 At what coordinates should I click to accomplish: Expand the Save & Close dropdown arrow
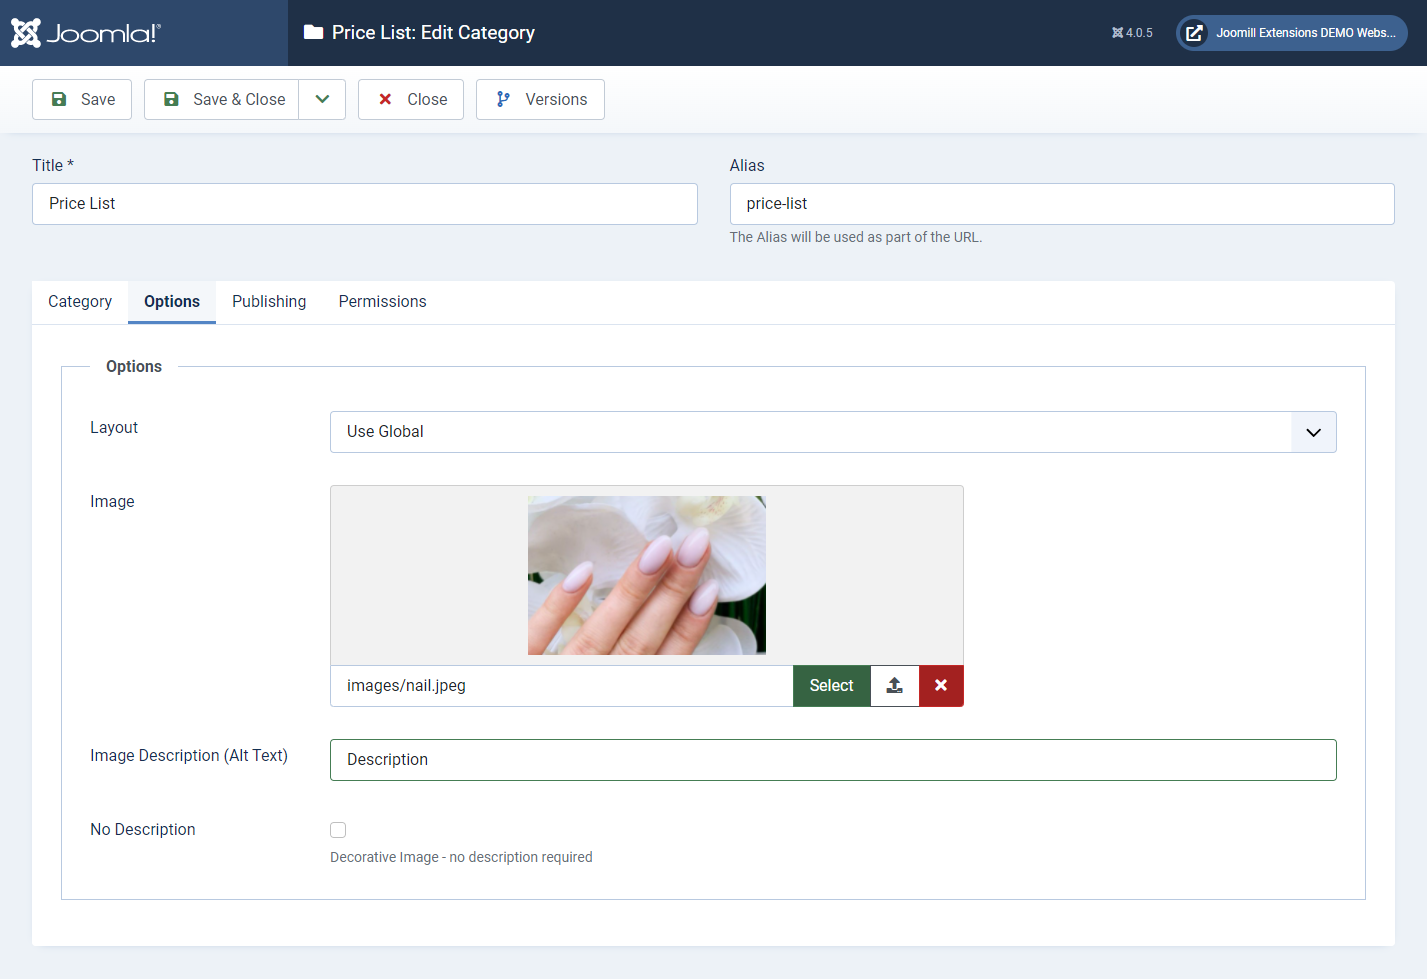[x=322, y=100]
